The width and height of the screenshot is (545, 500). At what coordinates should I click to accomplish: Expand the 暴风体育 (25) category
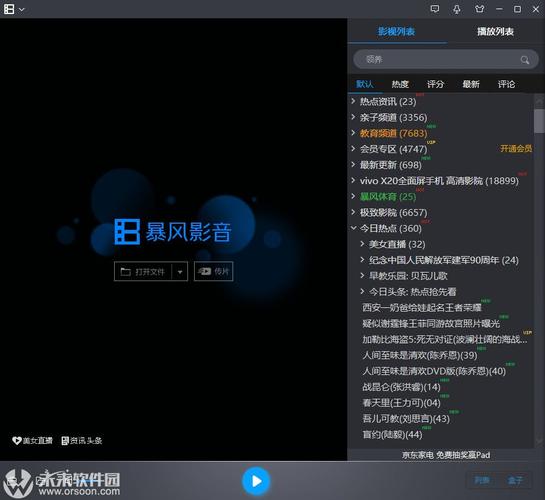(x=353, y=196)
